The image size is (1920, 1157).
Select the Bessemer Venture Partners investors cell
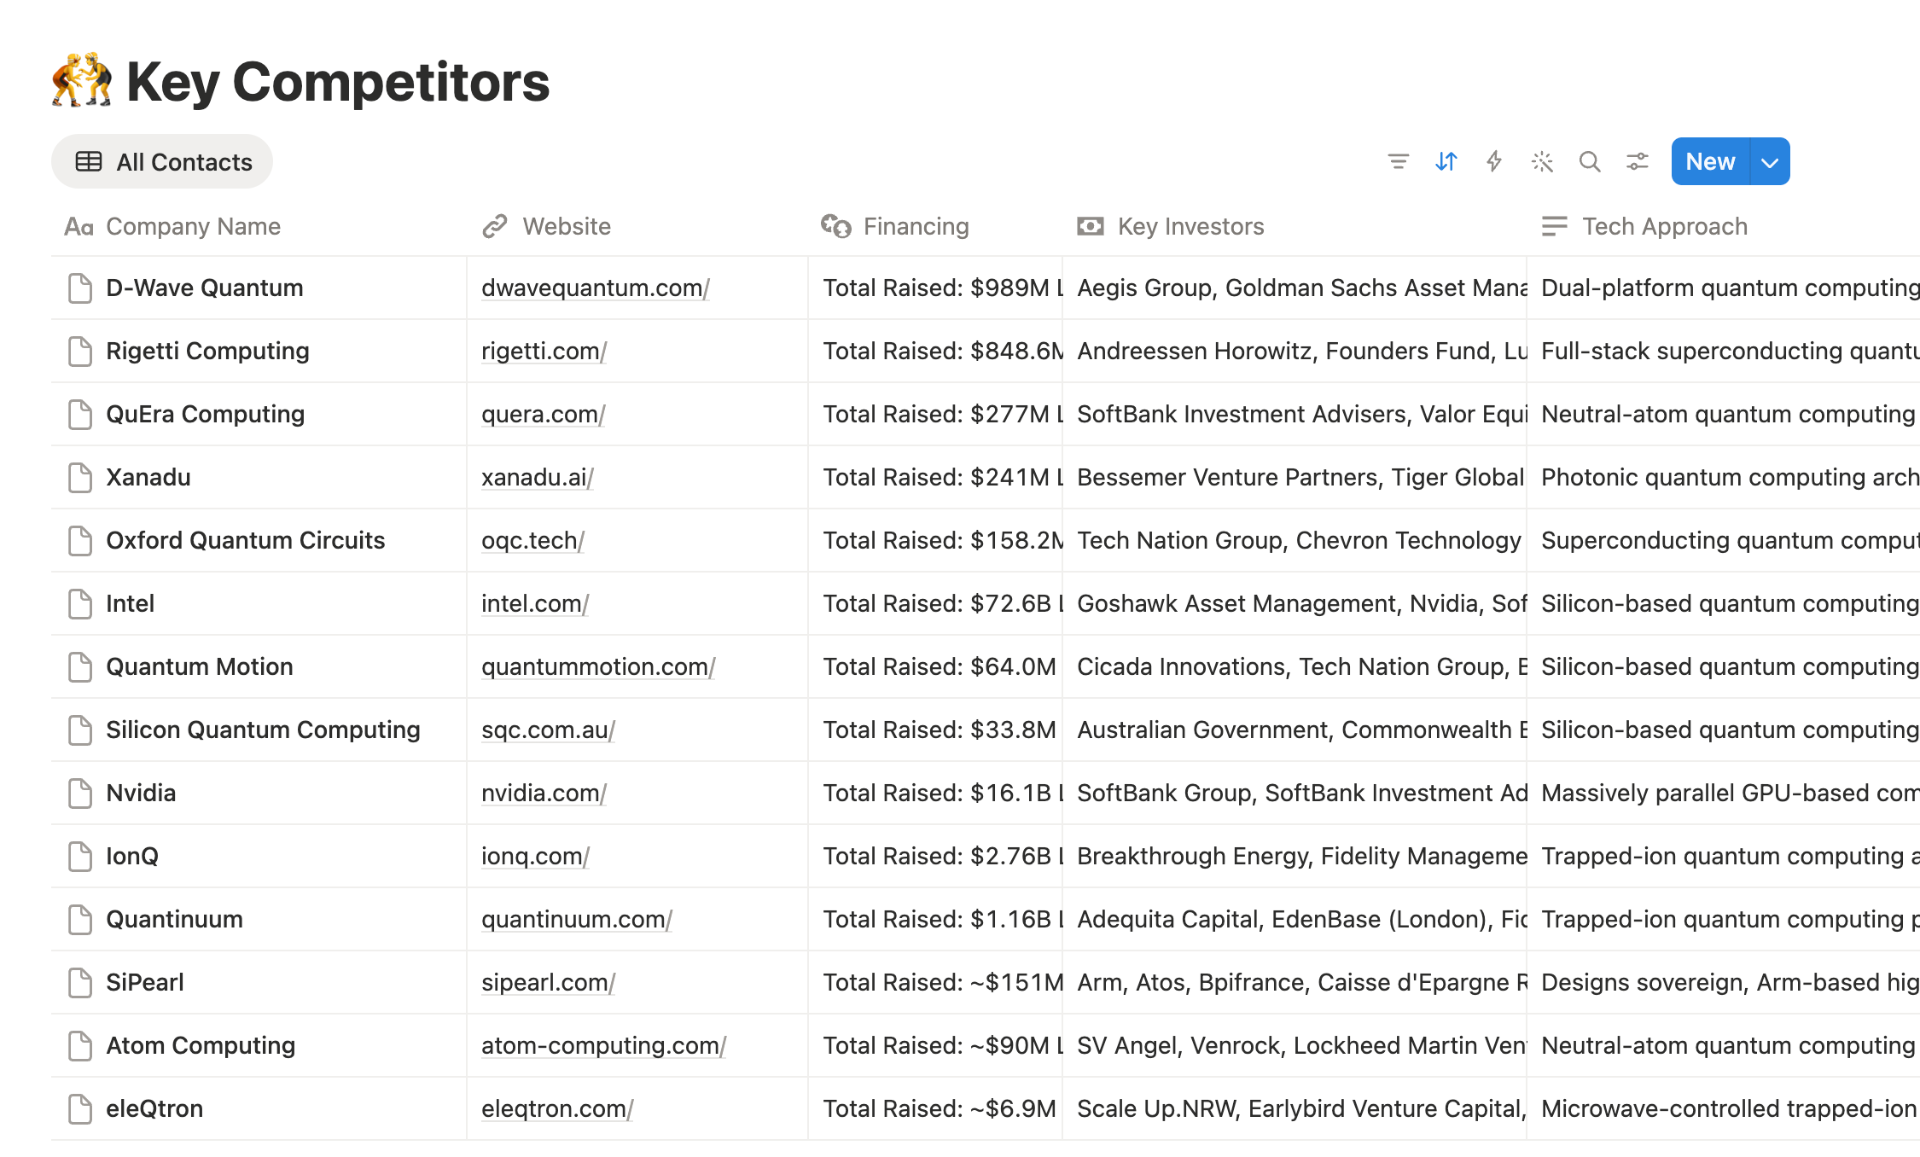pyautogui.click(x=1294, y=477)
